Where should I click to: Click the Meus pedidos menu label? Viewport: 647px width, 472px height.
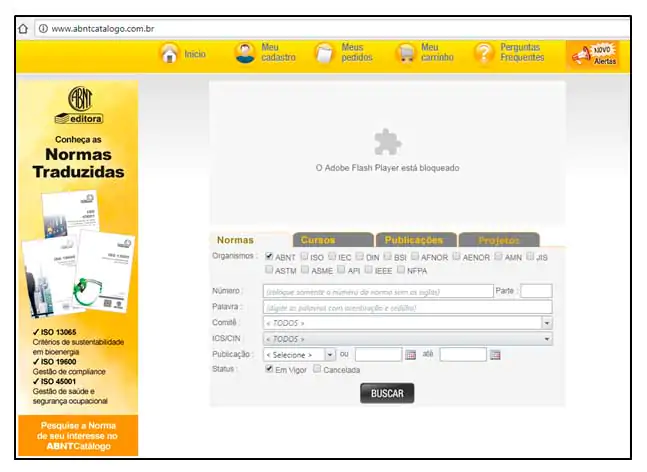tap(357, 52)
